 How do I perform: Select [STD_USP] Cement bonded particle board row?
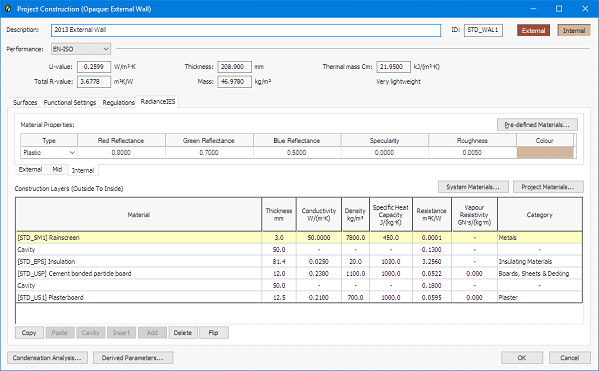(299, 274)
